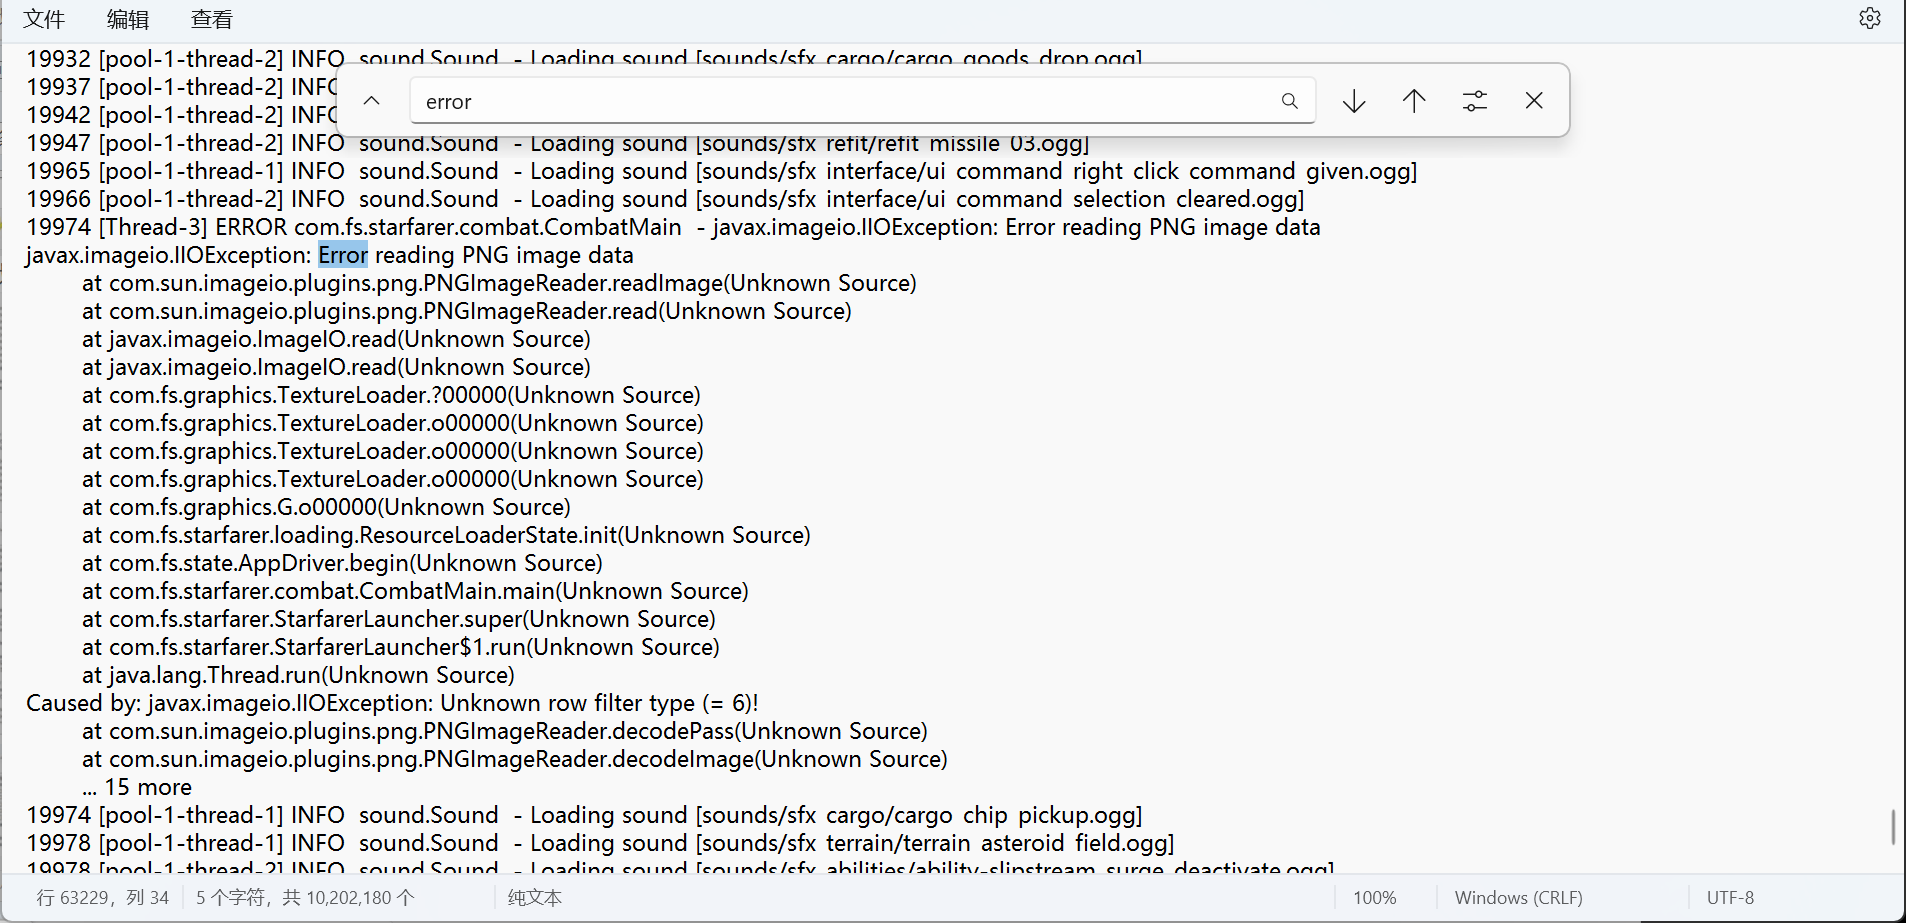Click the find next down arrow
Screen dimensions: 1906x923
[1354, 101]
